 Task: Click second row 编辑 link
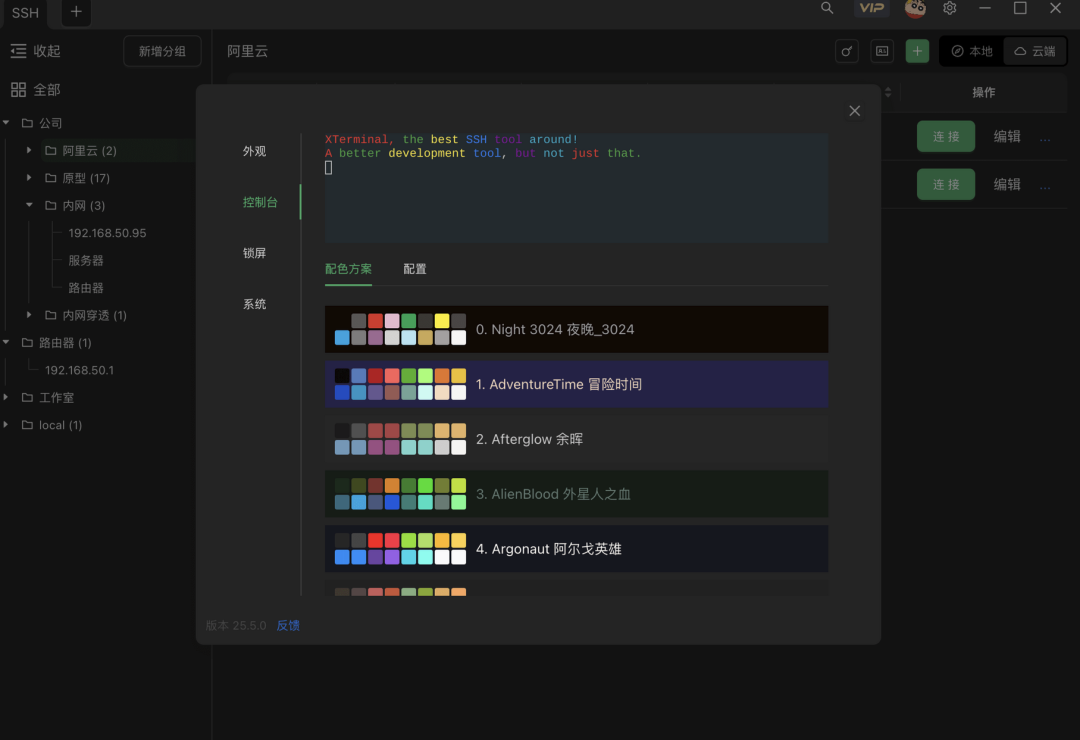(1007, 185)
